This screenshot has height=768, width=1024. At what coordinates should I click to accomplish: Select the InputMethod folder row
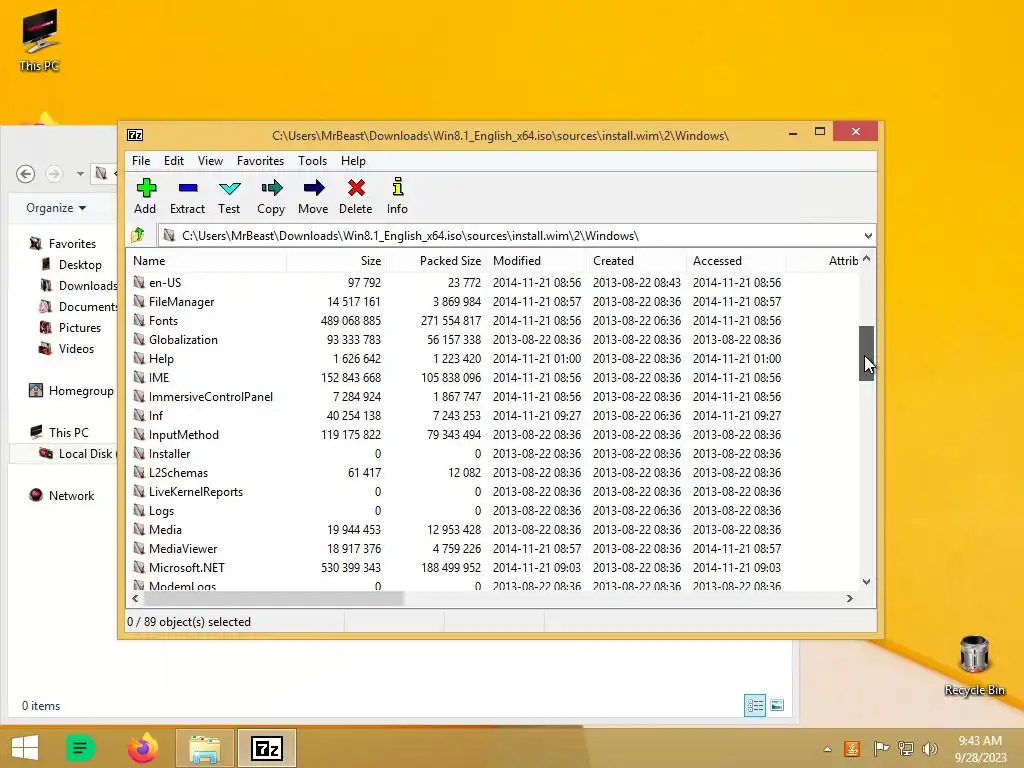point(493,434)
